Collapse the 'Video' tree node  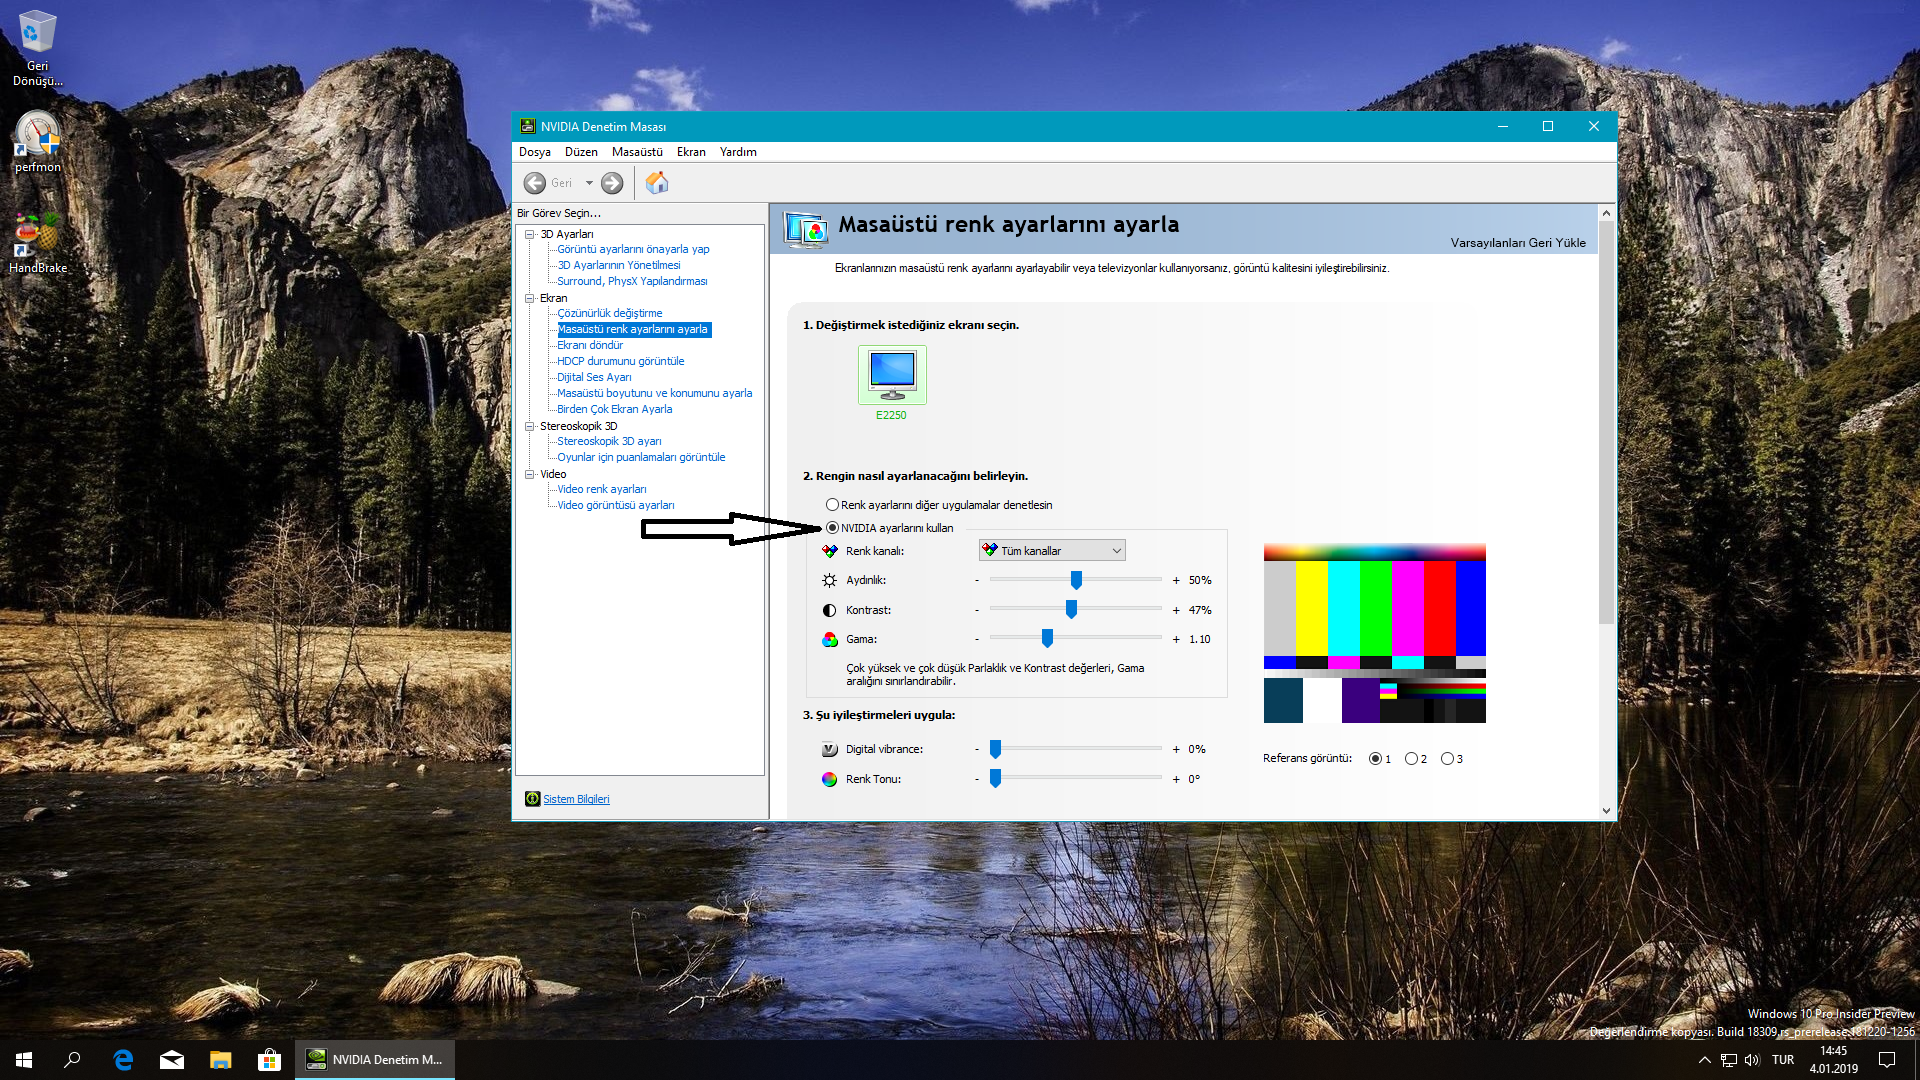pyautogui.click(x=530, y=474)
